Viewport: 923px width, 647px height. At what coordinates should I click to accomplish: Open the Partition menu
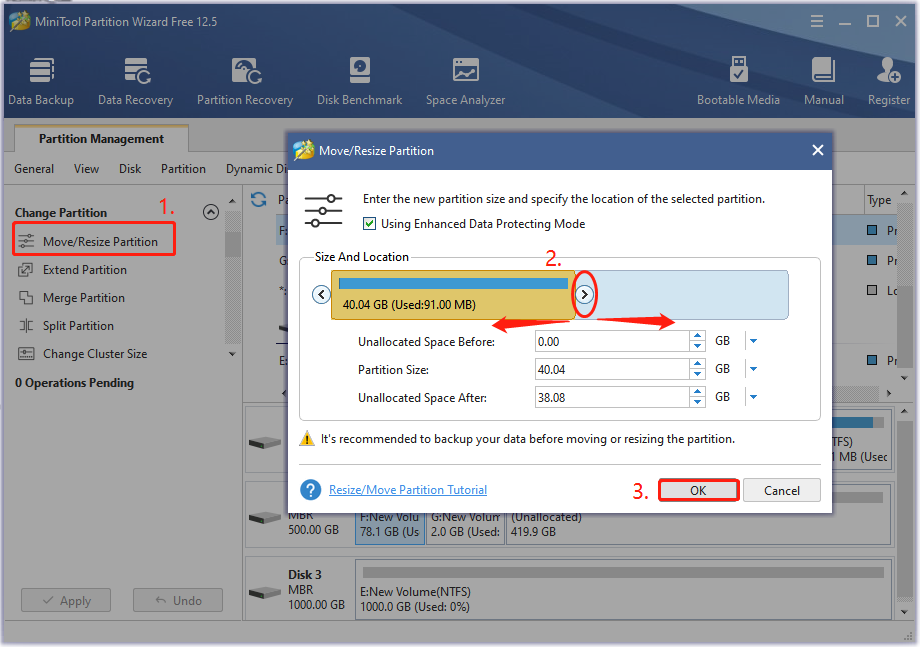pyautogui.click(x=184, y=169)
